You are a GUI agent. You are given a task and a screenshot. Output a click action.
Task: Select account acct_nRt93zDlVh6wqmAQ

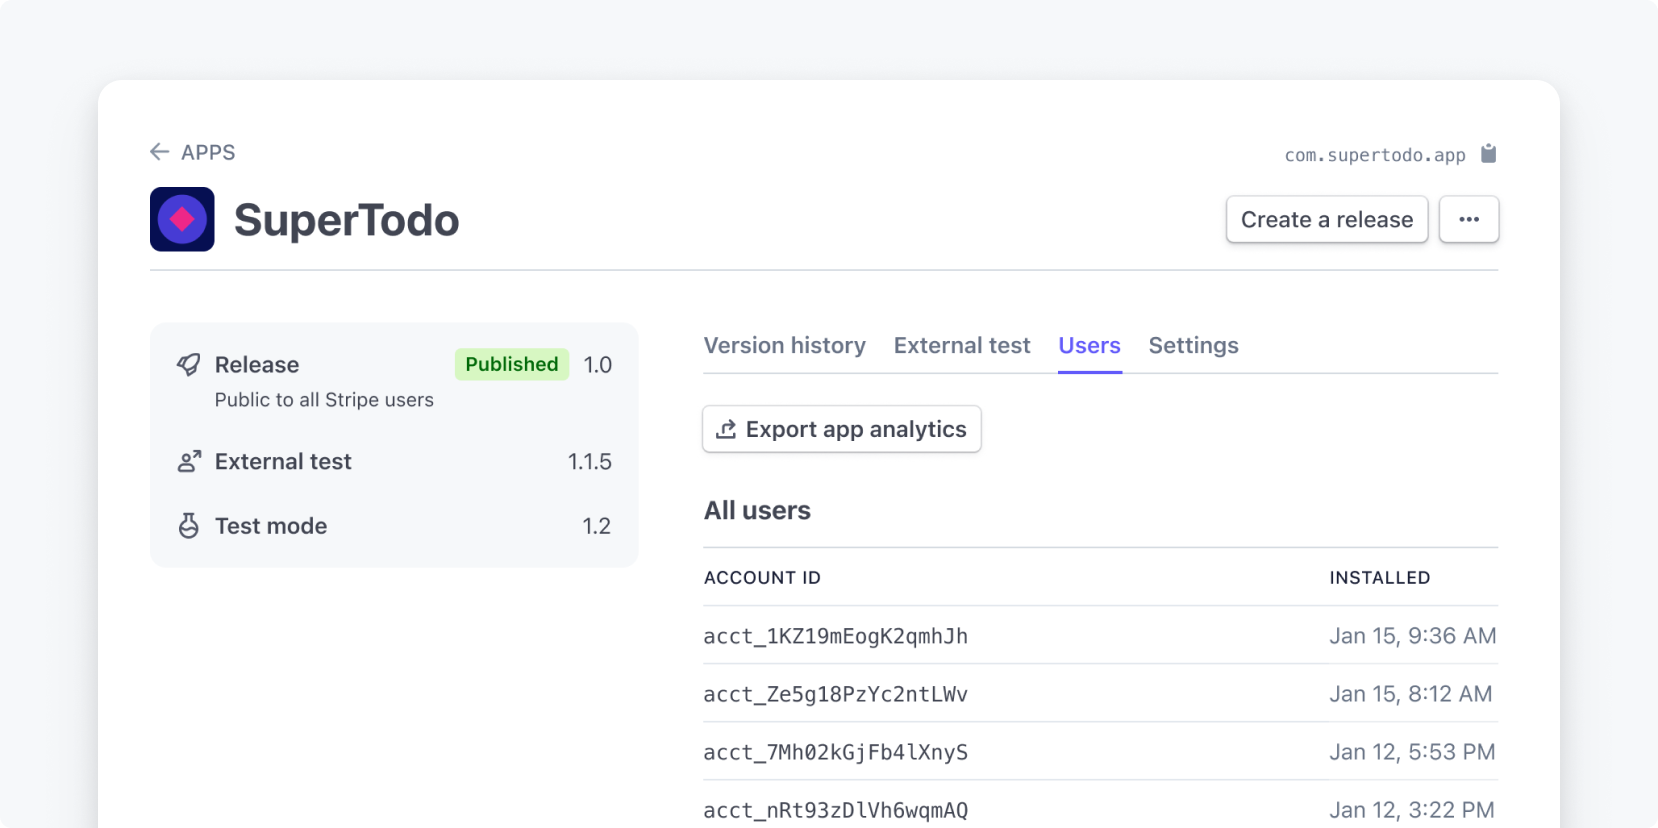[836, 810]
